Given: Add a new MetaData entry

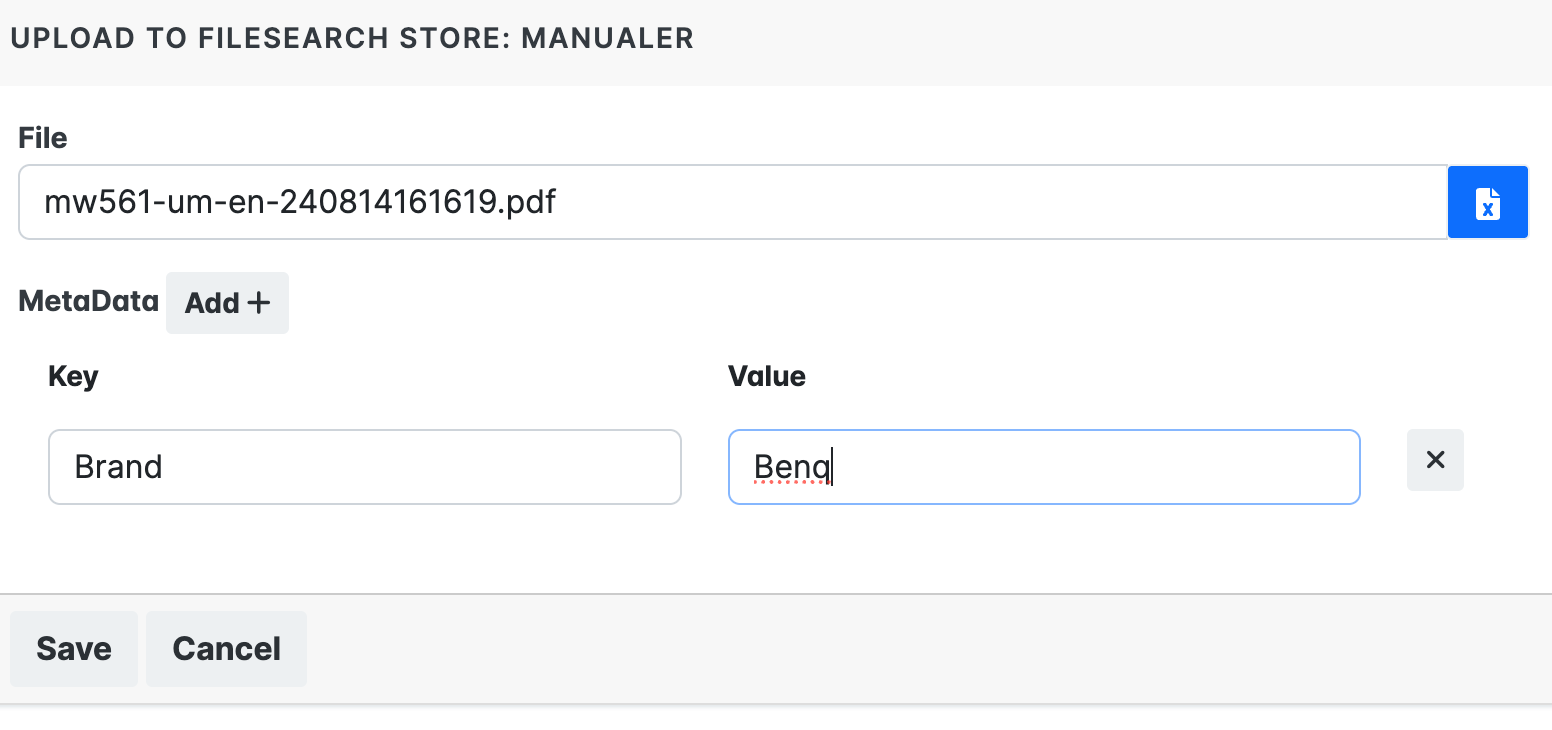Looking at the screenshot, I should click(227, 303).
